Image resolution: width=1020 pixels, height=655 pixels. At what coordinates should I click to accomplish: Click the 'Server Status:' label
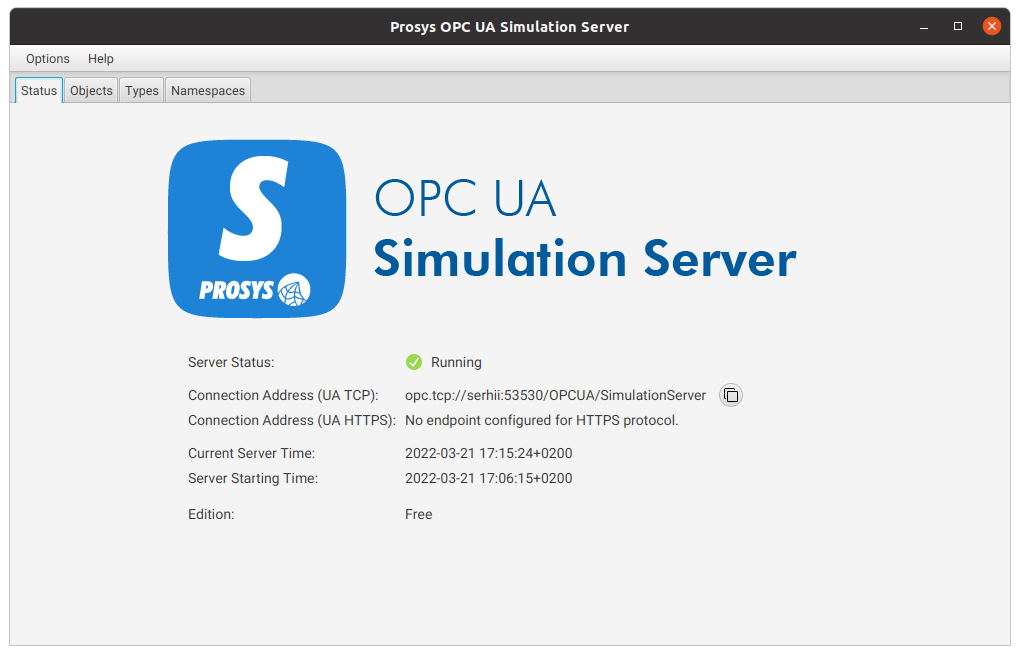(231, 362)
